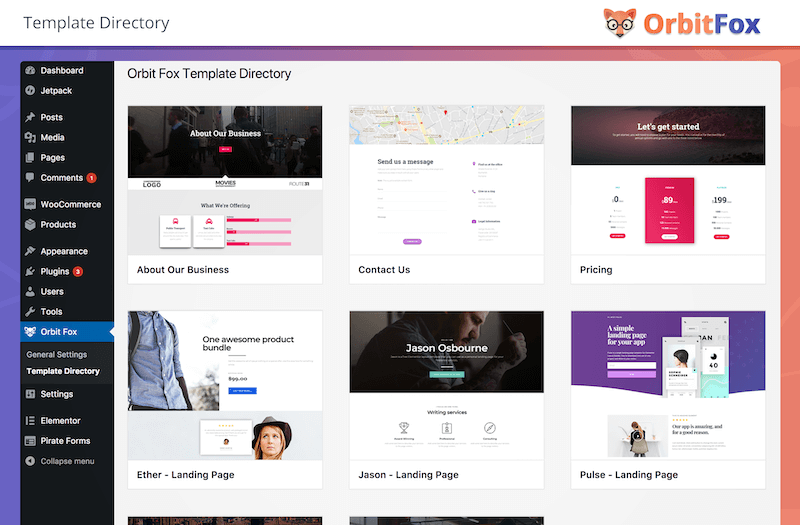Click the Comments speech bubble icon
Viewport: 800px width, 525px height.
pyautogui.click(x=30, y=178)
